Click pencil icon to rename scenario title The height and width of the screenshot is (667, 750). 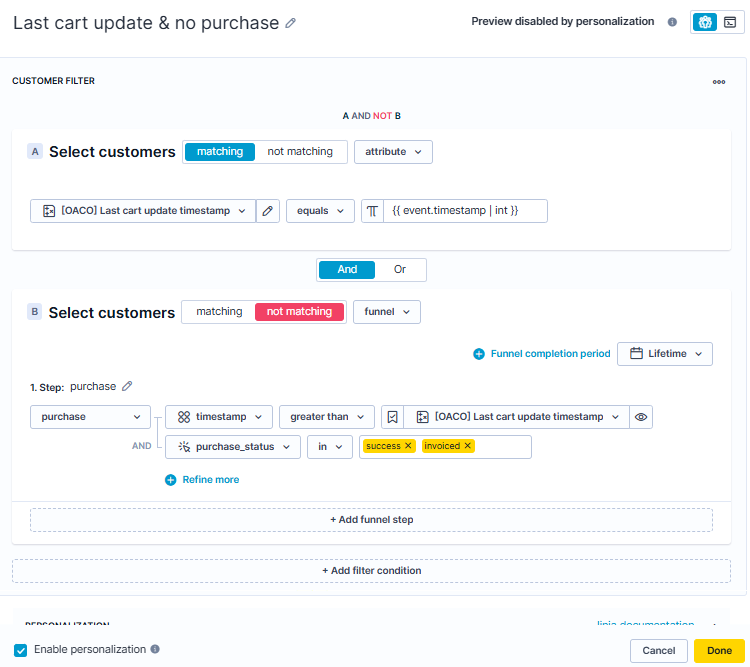(x=291, y=23)
